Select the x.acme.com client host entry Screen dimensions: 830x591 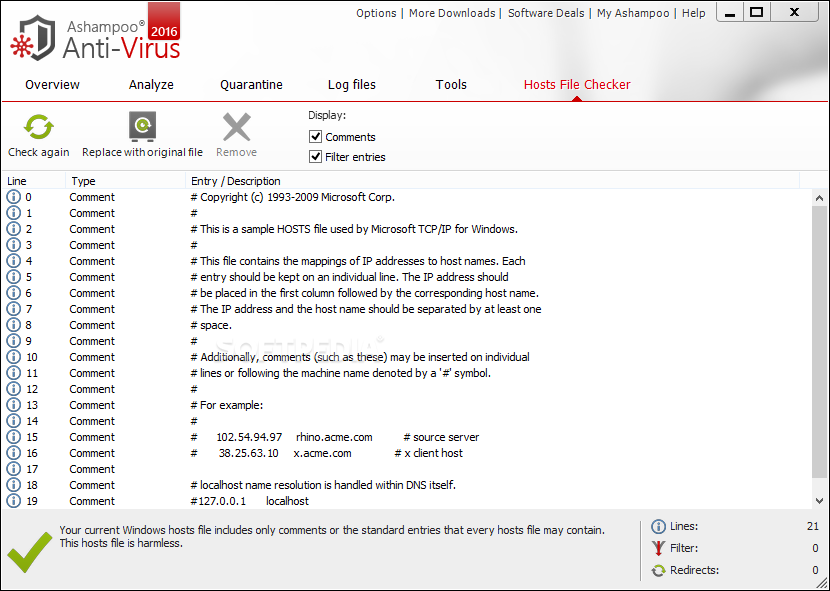pos(327,453)
